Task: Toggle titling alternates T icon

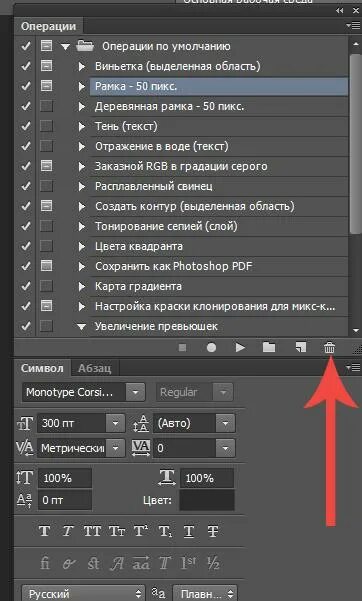Action: (x=165, y=563)
